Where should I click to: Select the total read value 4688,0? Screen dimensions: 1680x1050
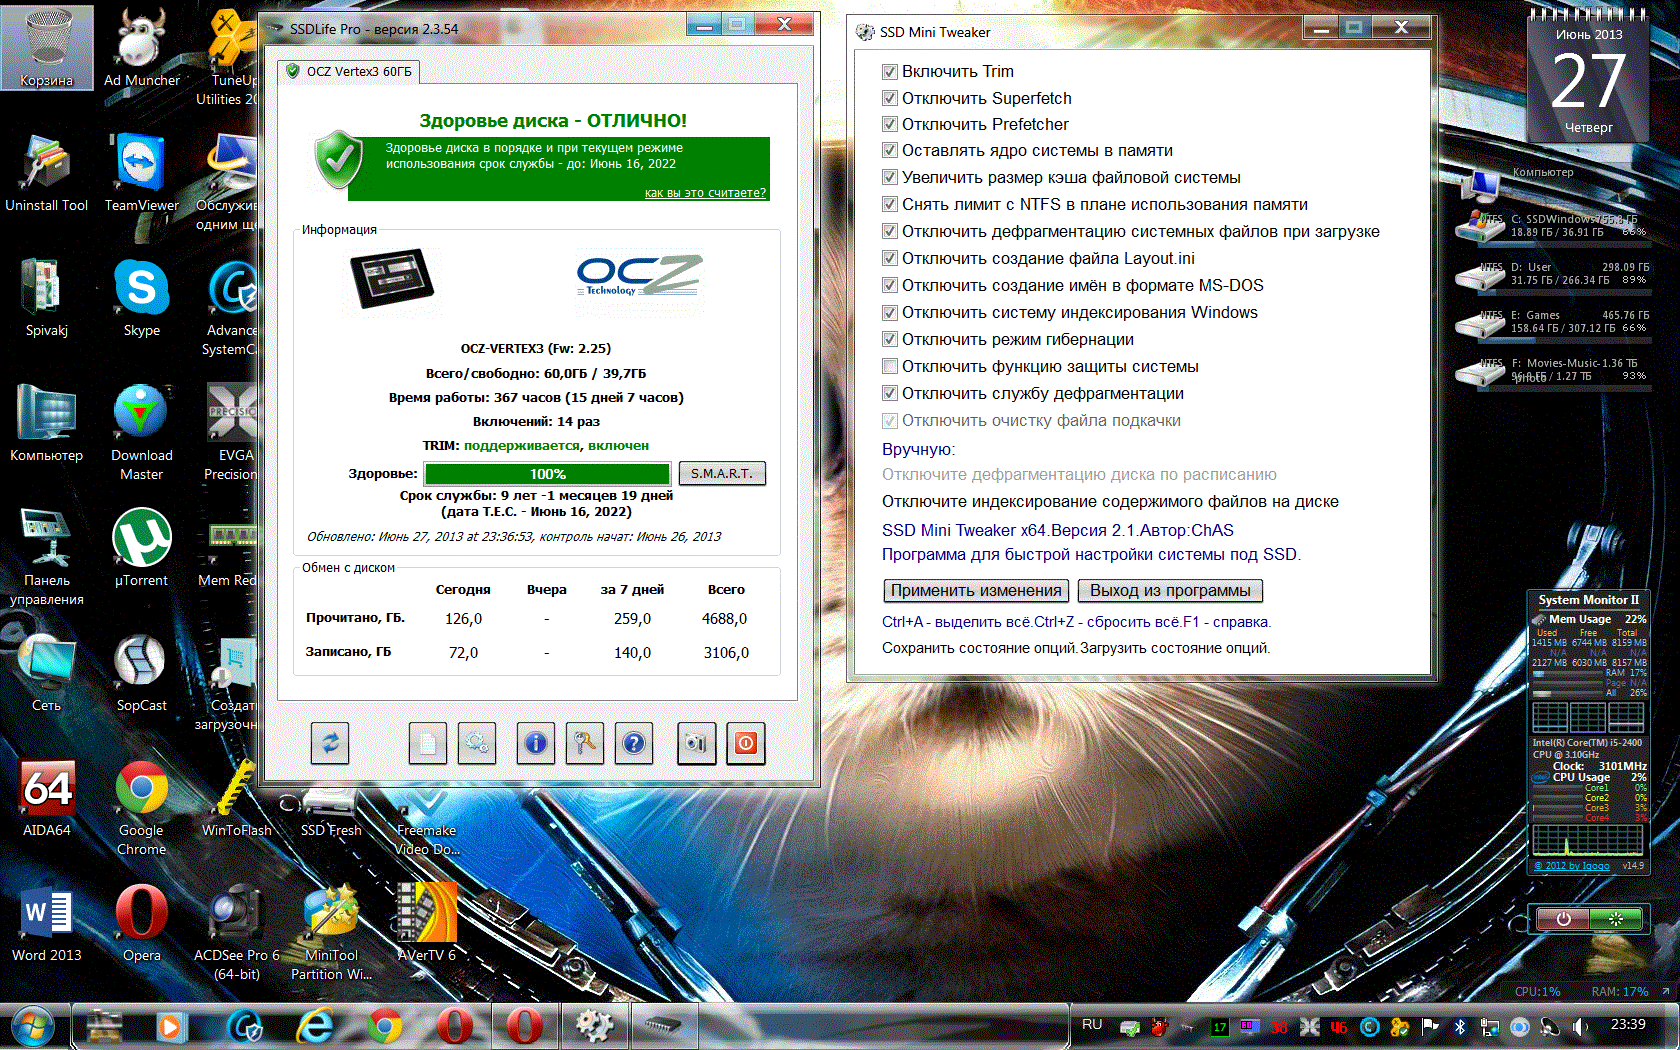point(725,619)
